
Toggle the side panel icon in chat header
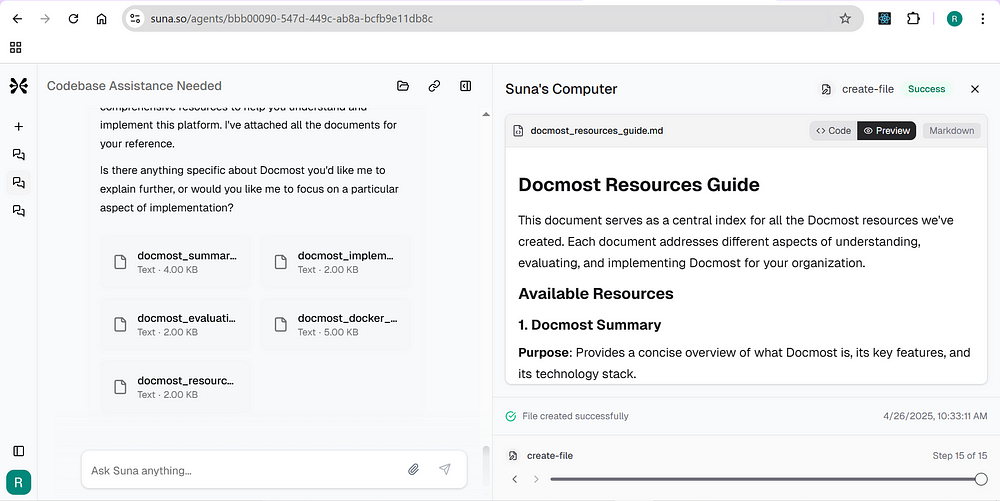[x=466, y=86]
